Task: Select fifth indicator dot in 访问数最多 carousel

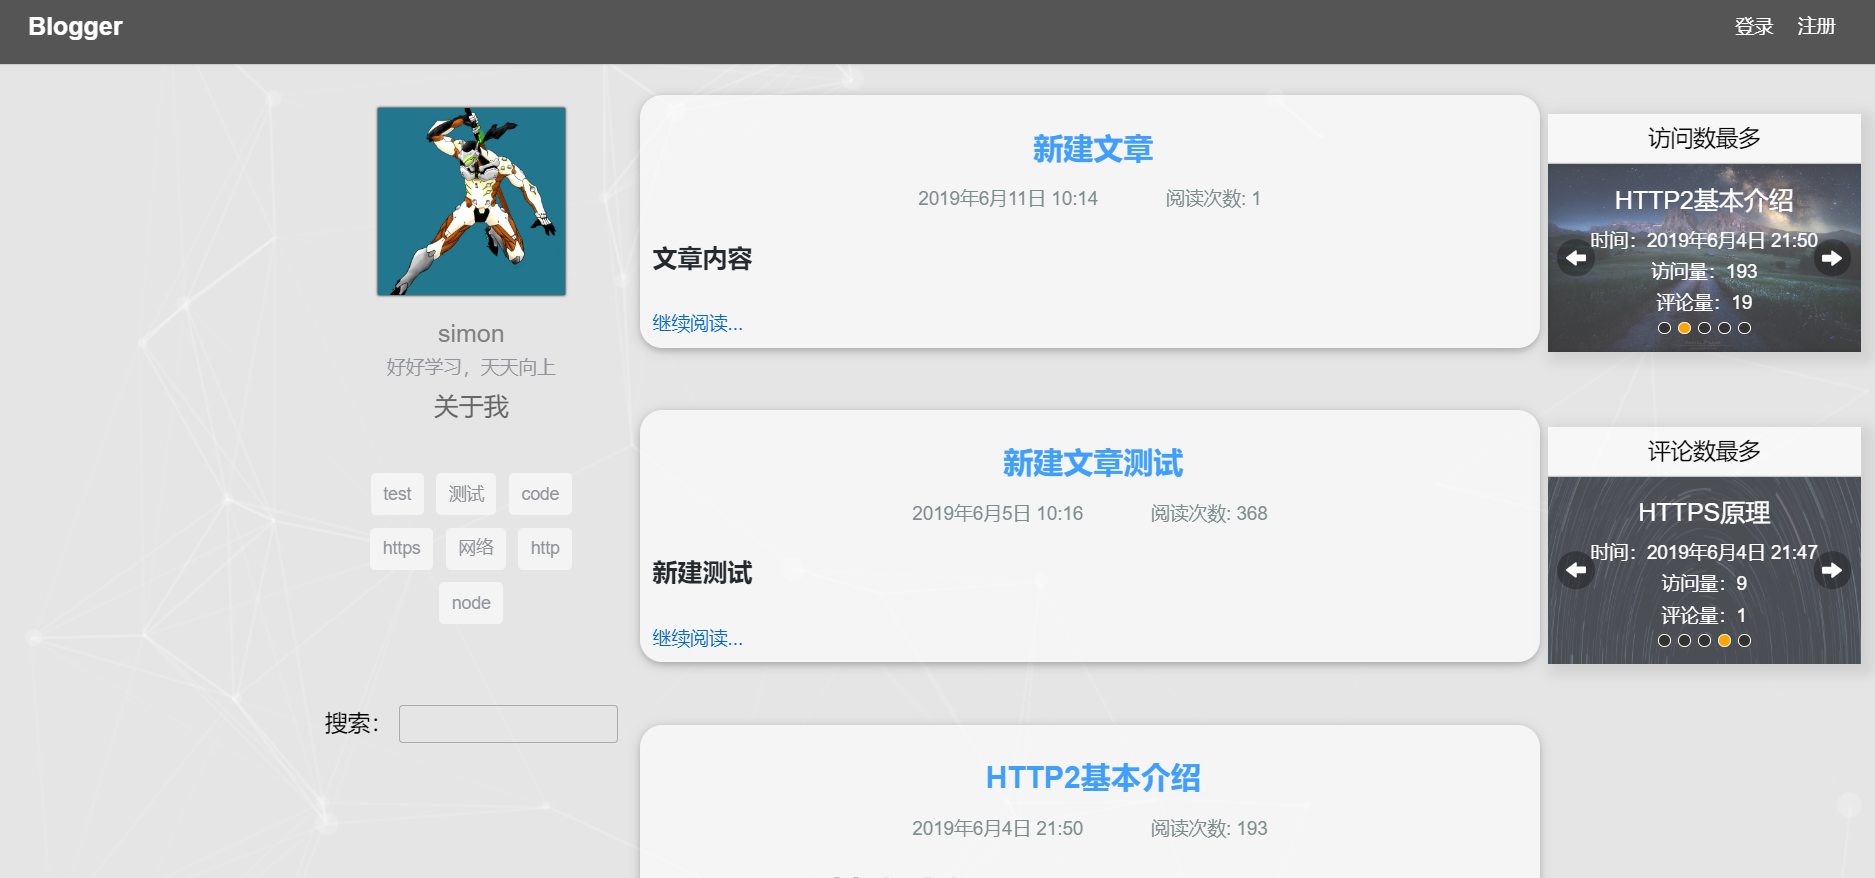Action: [1744, 328]
